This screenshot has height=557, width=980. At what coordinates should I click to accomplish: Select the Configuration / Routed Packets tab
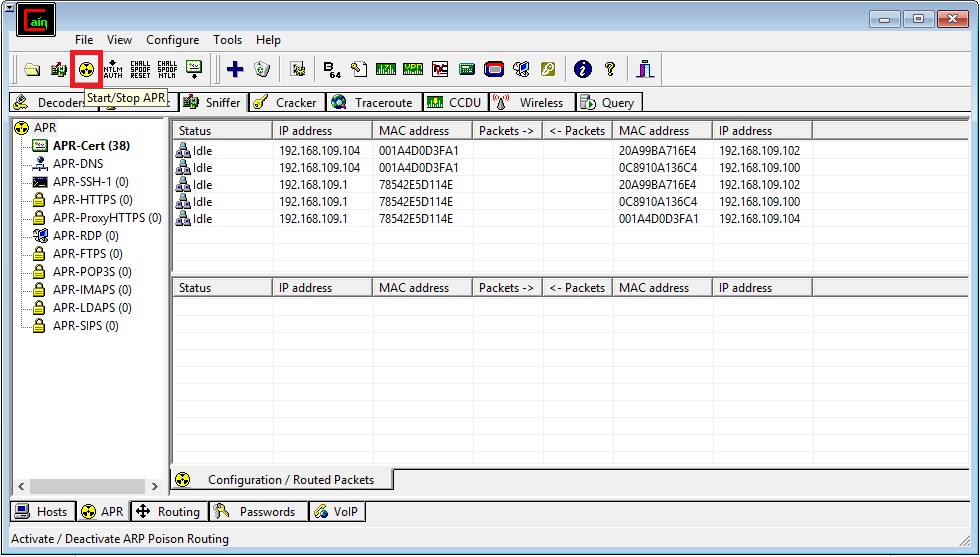pos(282,479)
